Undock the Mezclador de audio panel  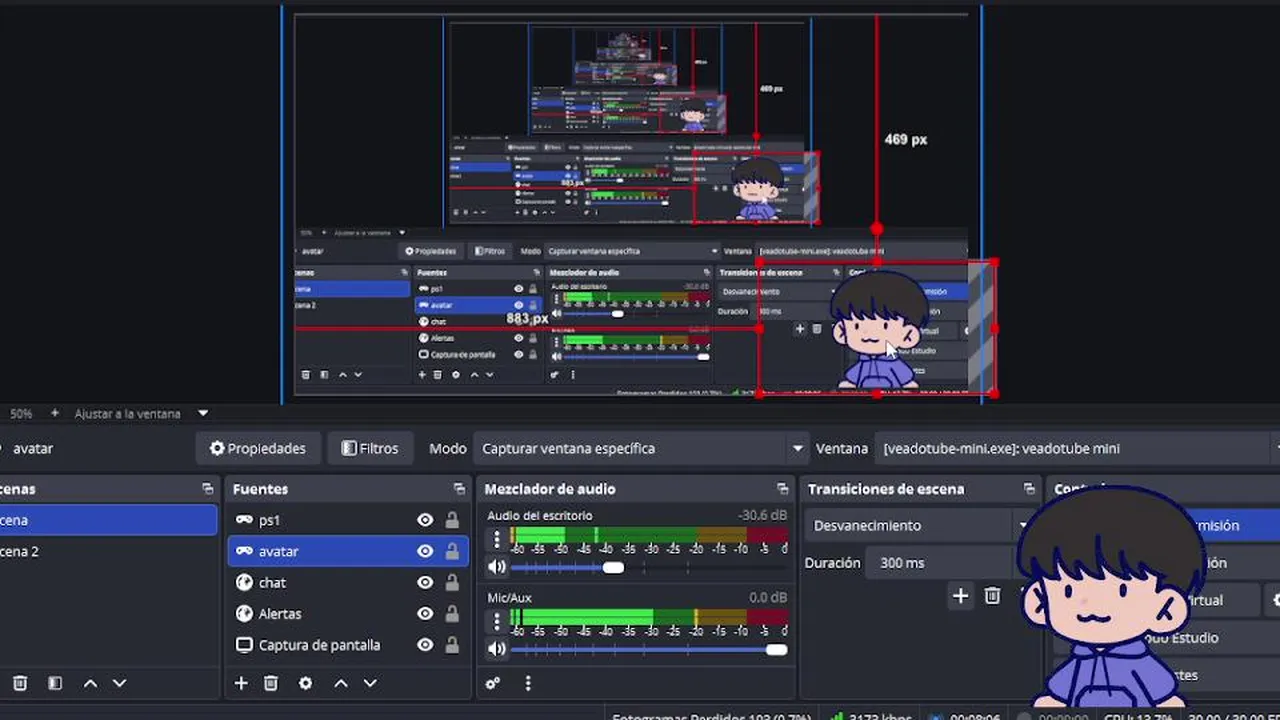pyautogui.click(x=782, y=489)
